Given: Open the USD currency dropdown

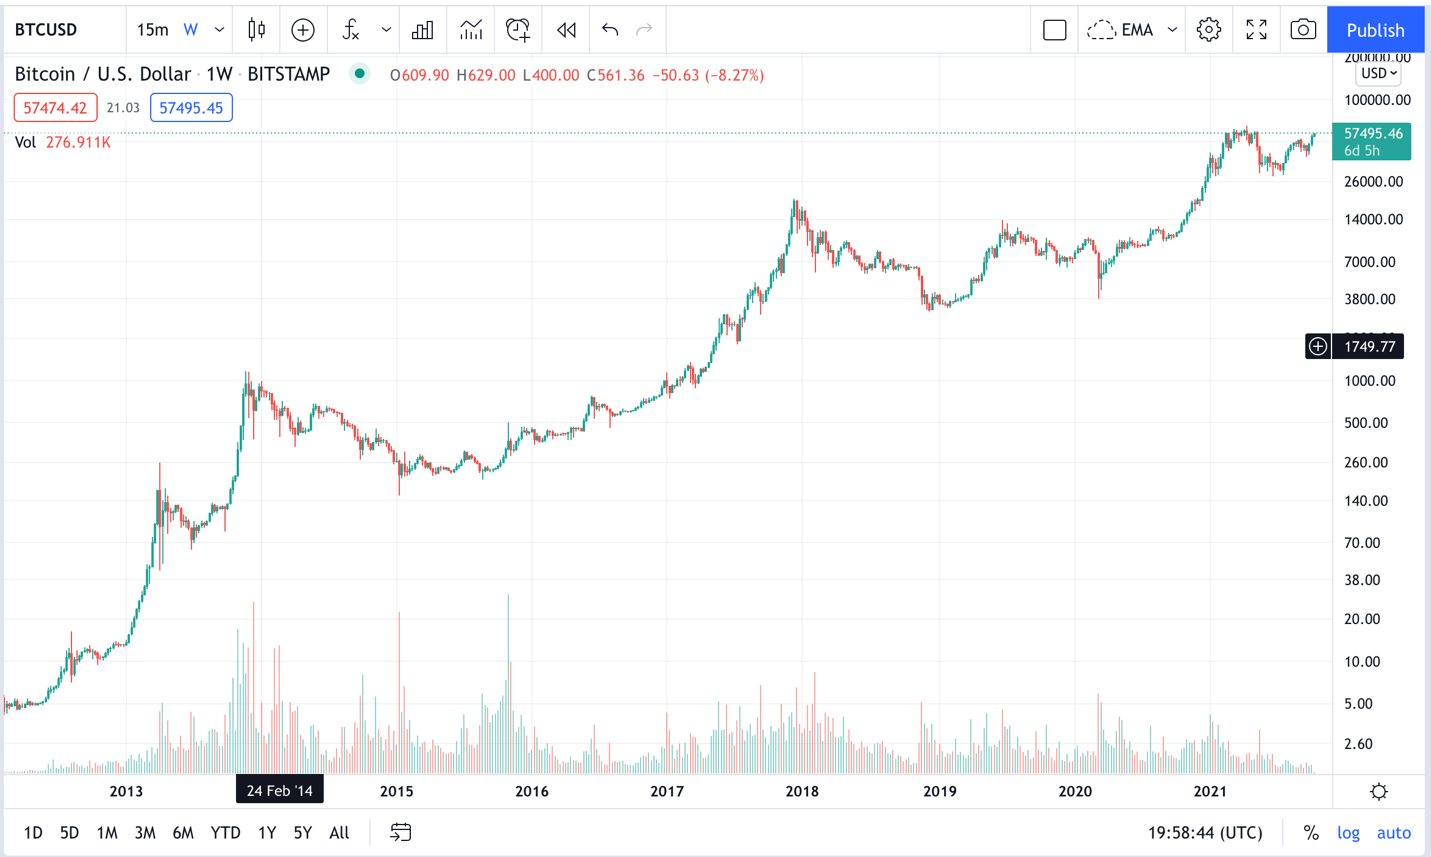Looking at the screenshot, I should (x=1379, y=73).
